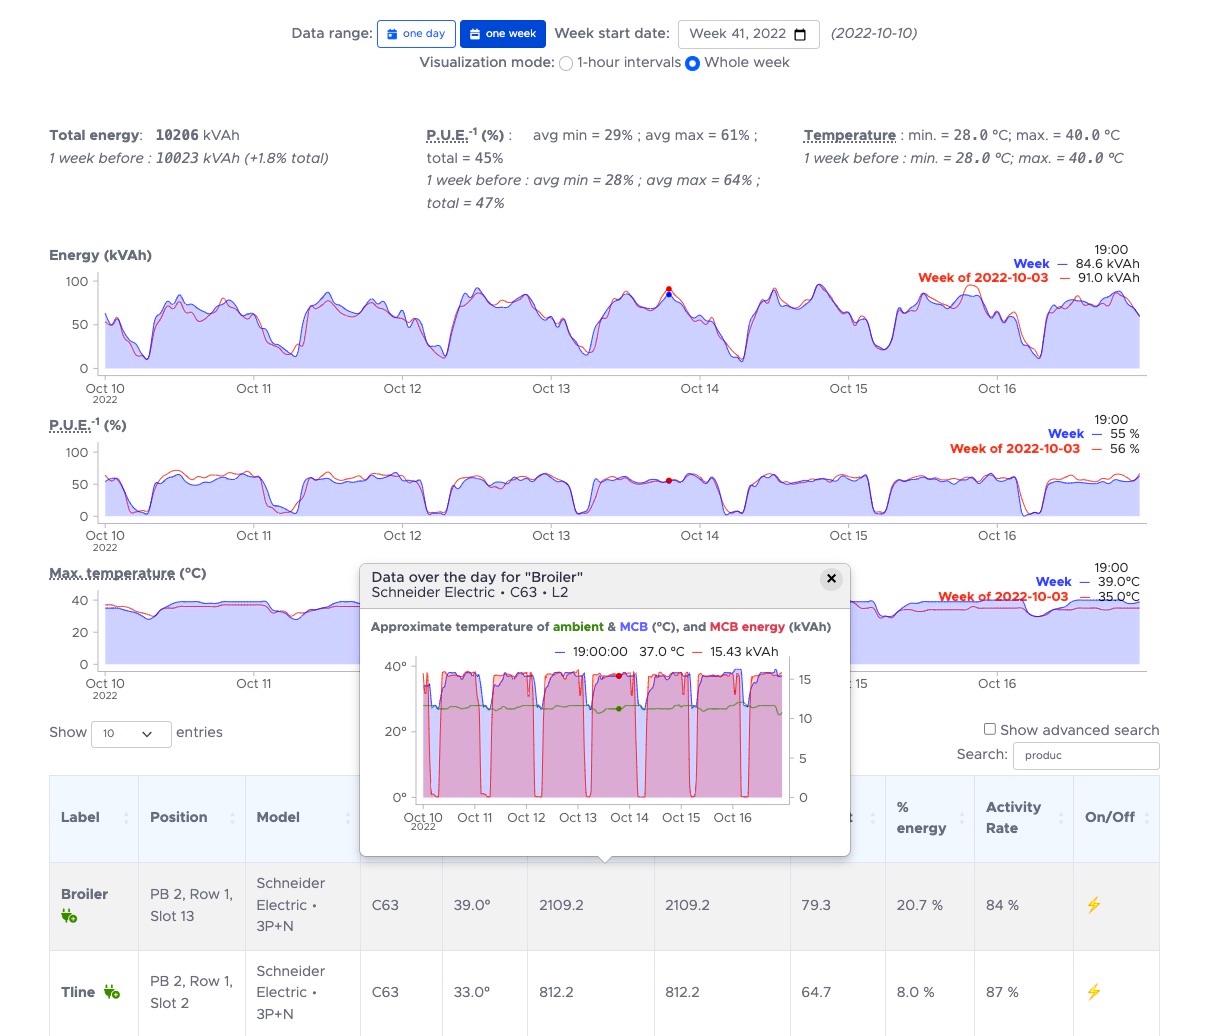
Task: Select the 1-hour intervals radio button
Action: [566, 63]
